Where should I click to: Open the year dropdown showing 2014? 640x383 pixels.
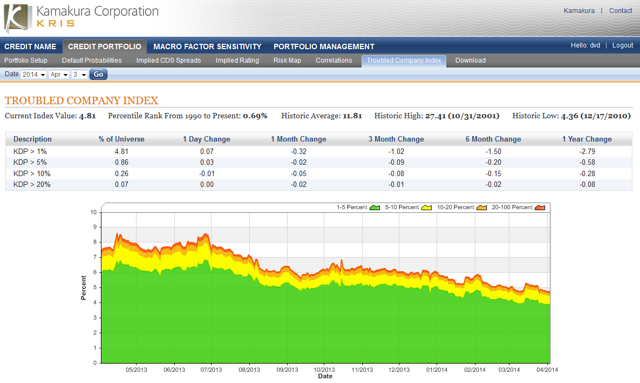(x=33, y=74)
